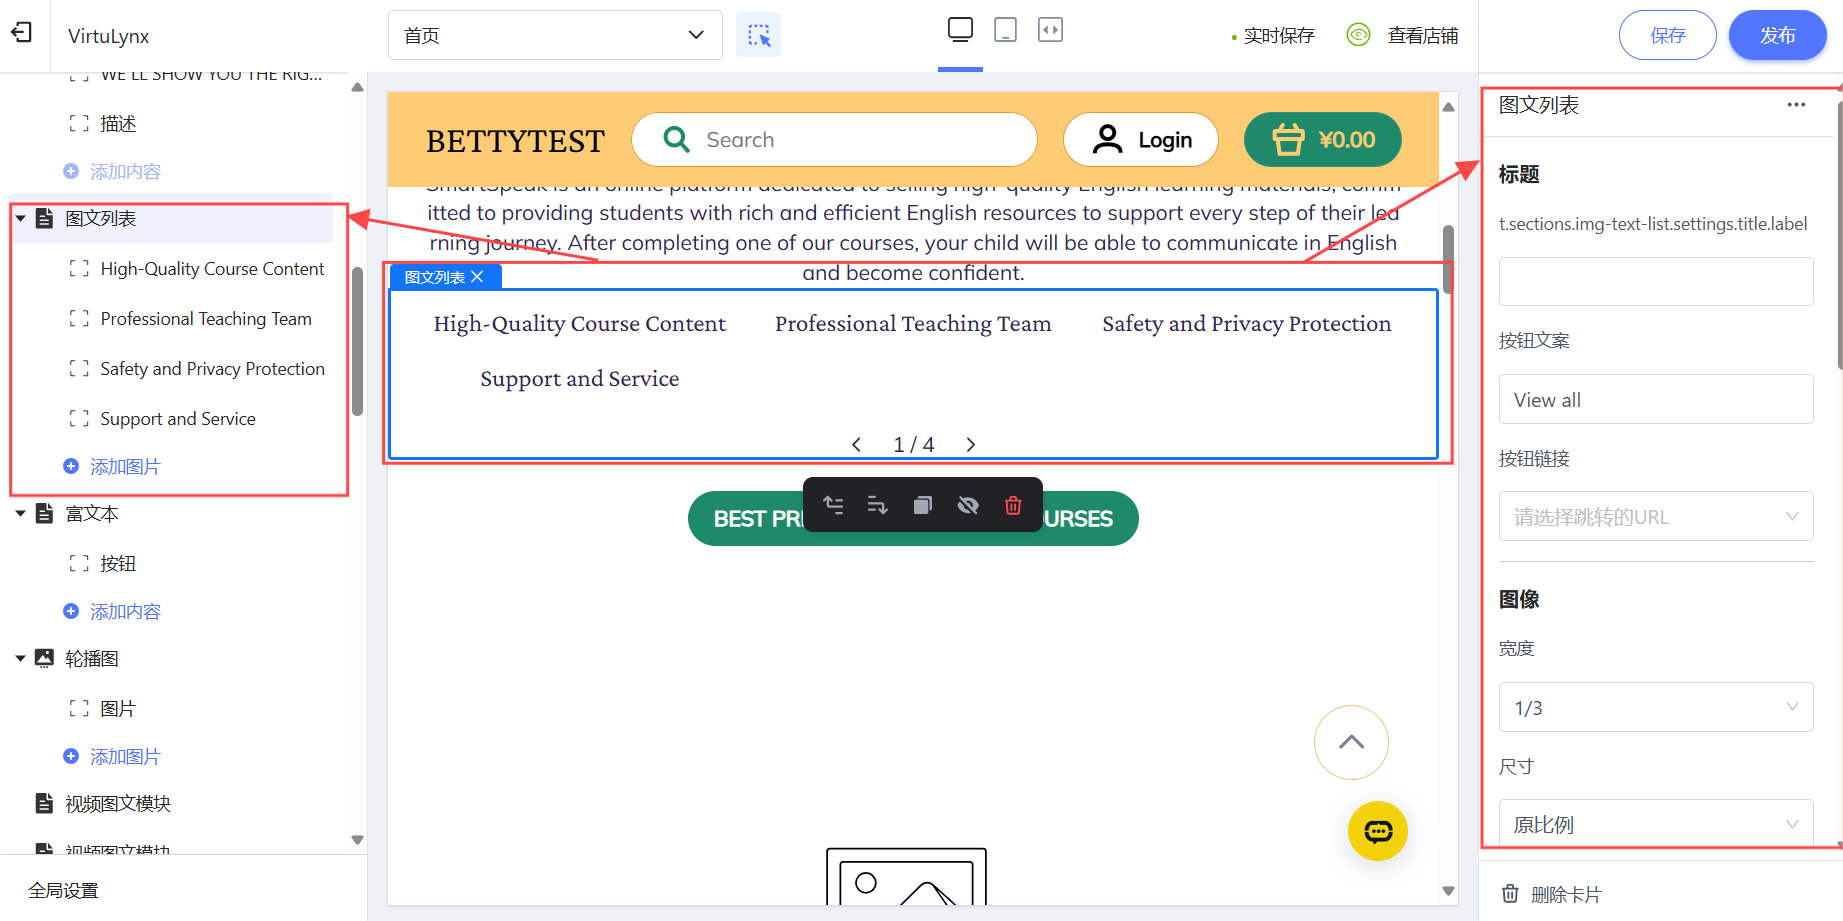
Task: Hide the section using crossed-eye icon
Action: coord(967,505)
